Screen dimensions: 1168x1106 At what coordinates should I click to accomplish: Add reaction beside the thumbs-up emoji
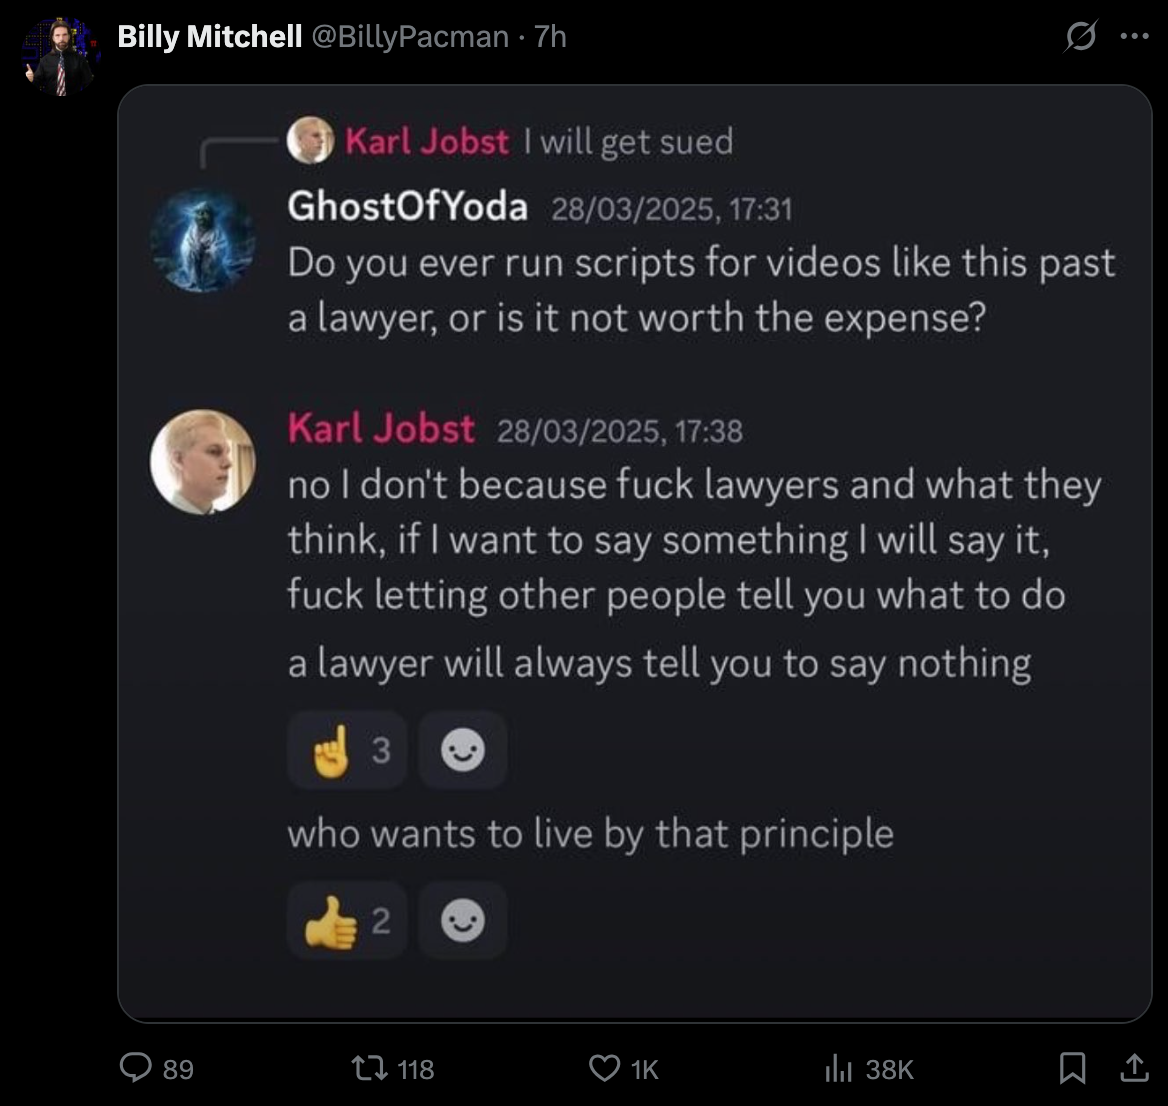point(462,921)
